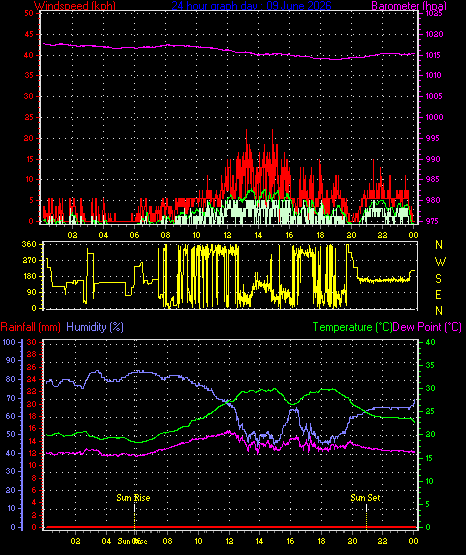Click the 25 value on temperature axis
The image size is (466, 555).
[x=430, y=411]
